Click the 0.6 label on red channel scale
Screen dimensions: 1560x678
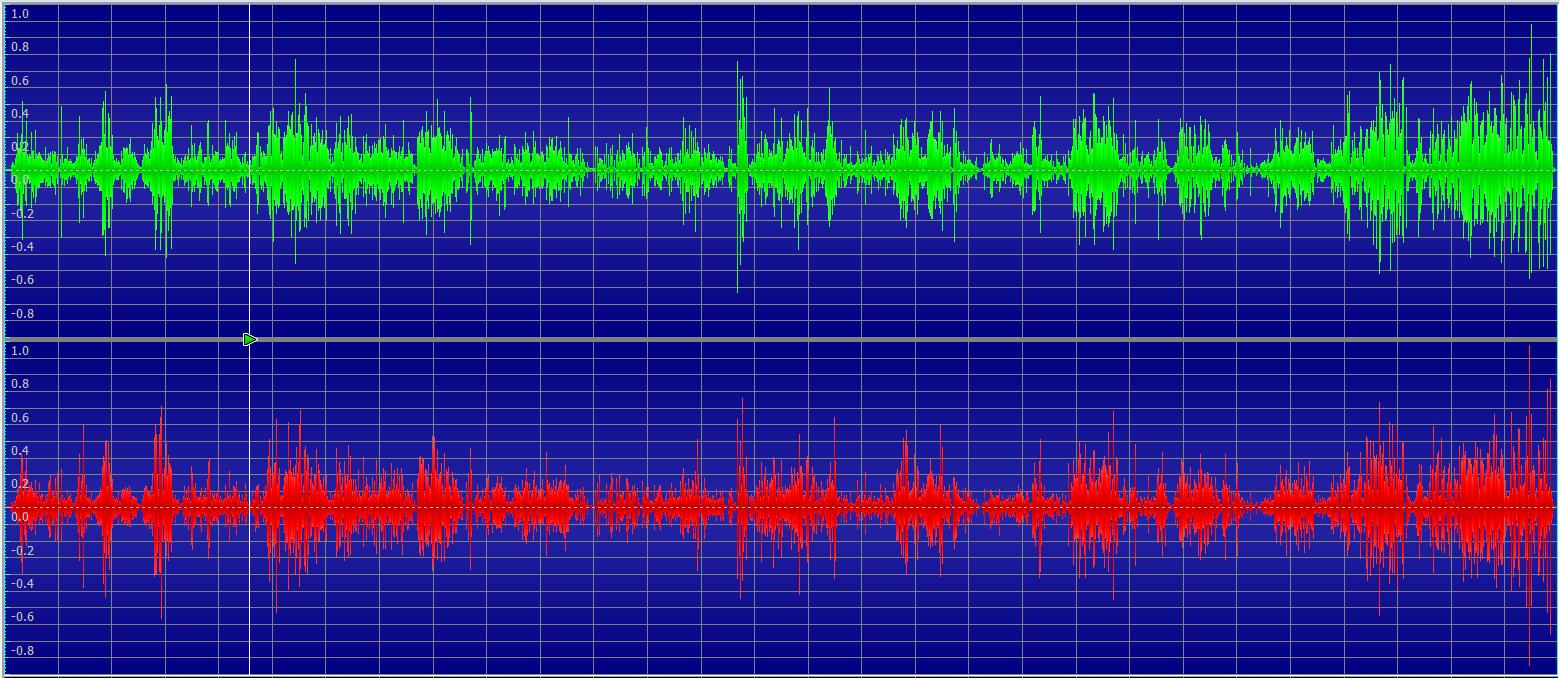(x=19, y=418)
